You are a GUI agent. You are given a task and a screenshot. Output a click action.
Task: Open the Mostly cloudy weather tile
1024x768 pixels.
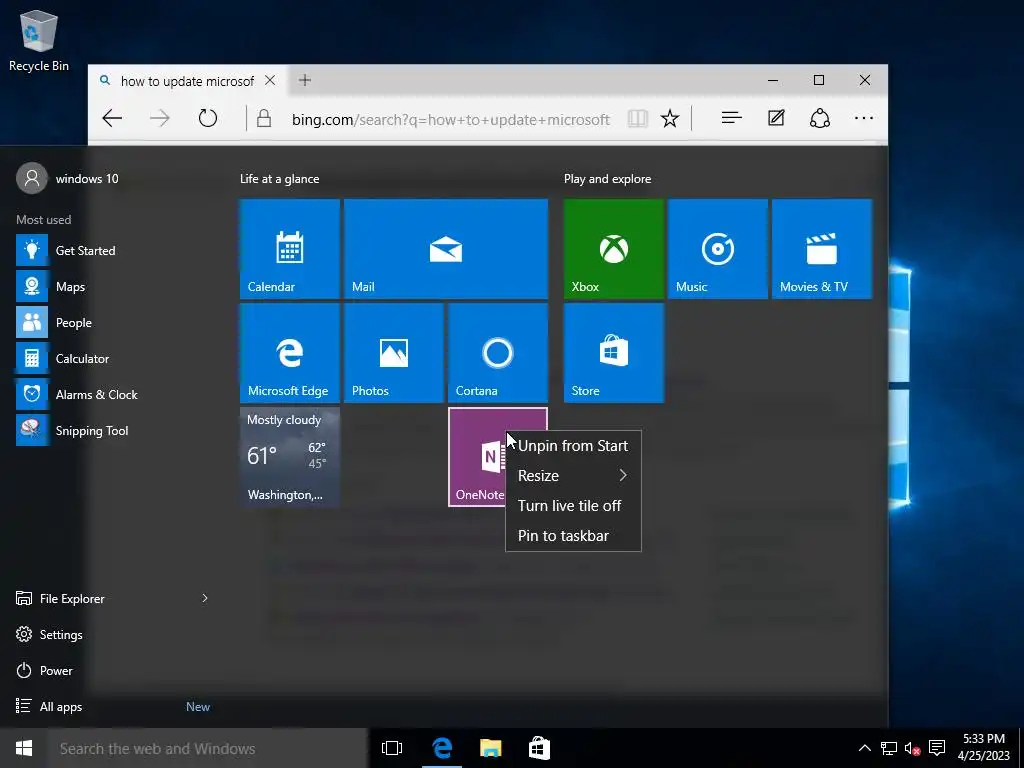[289, 457]
